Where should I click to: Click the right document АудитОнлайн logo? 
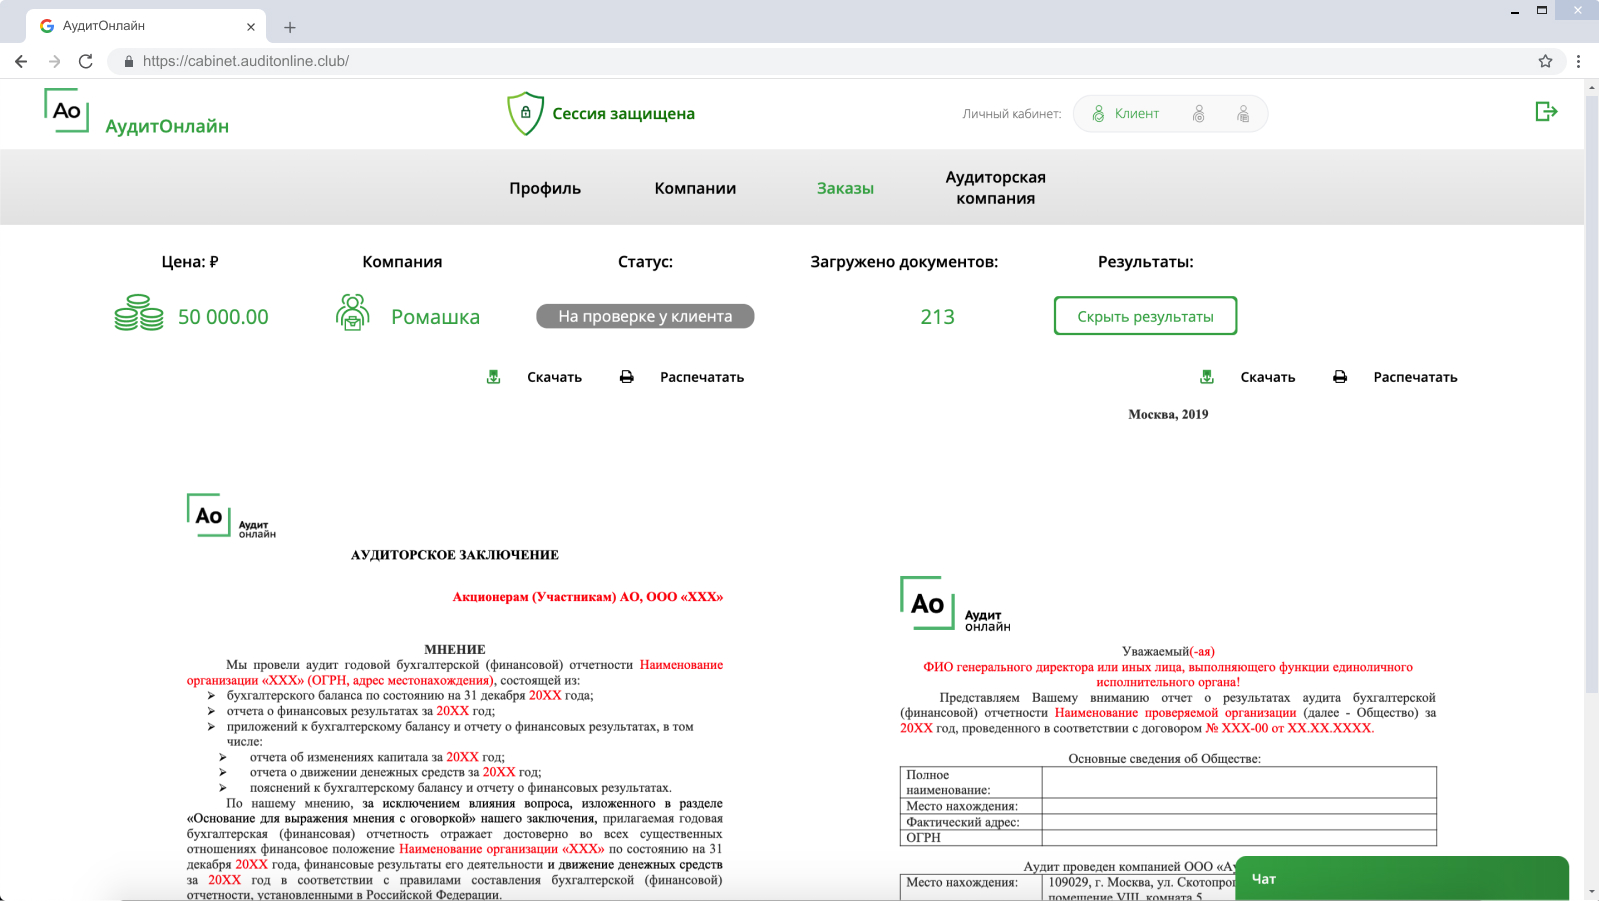pos(955,604)
